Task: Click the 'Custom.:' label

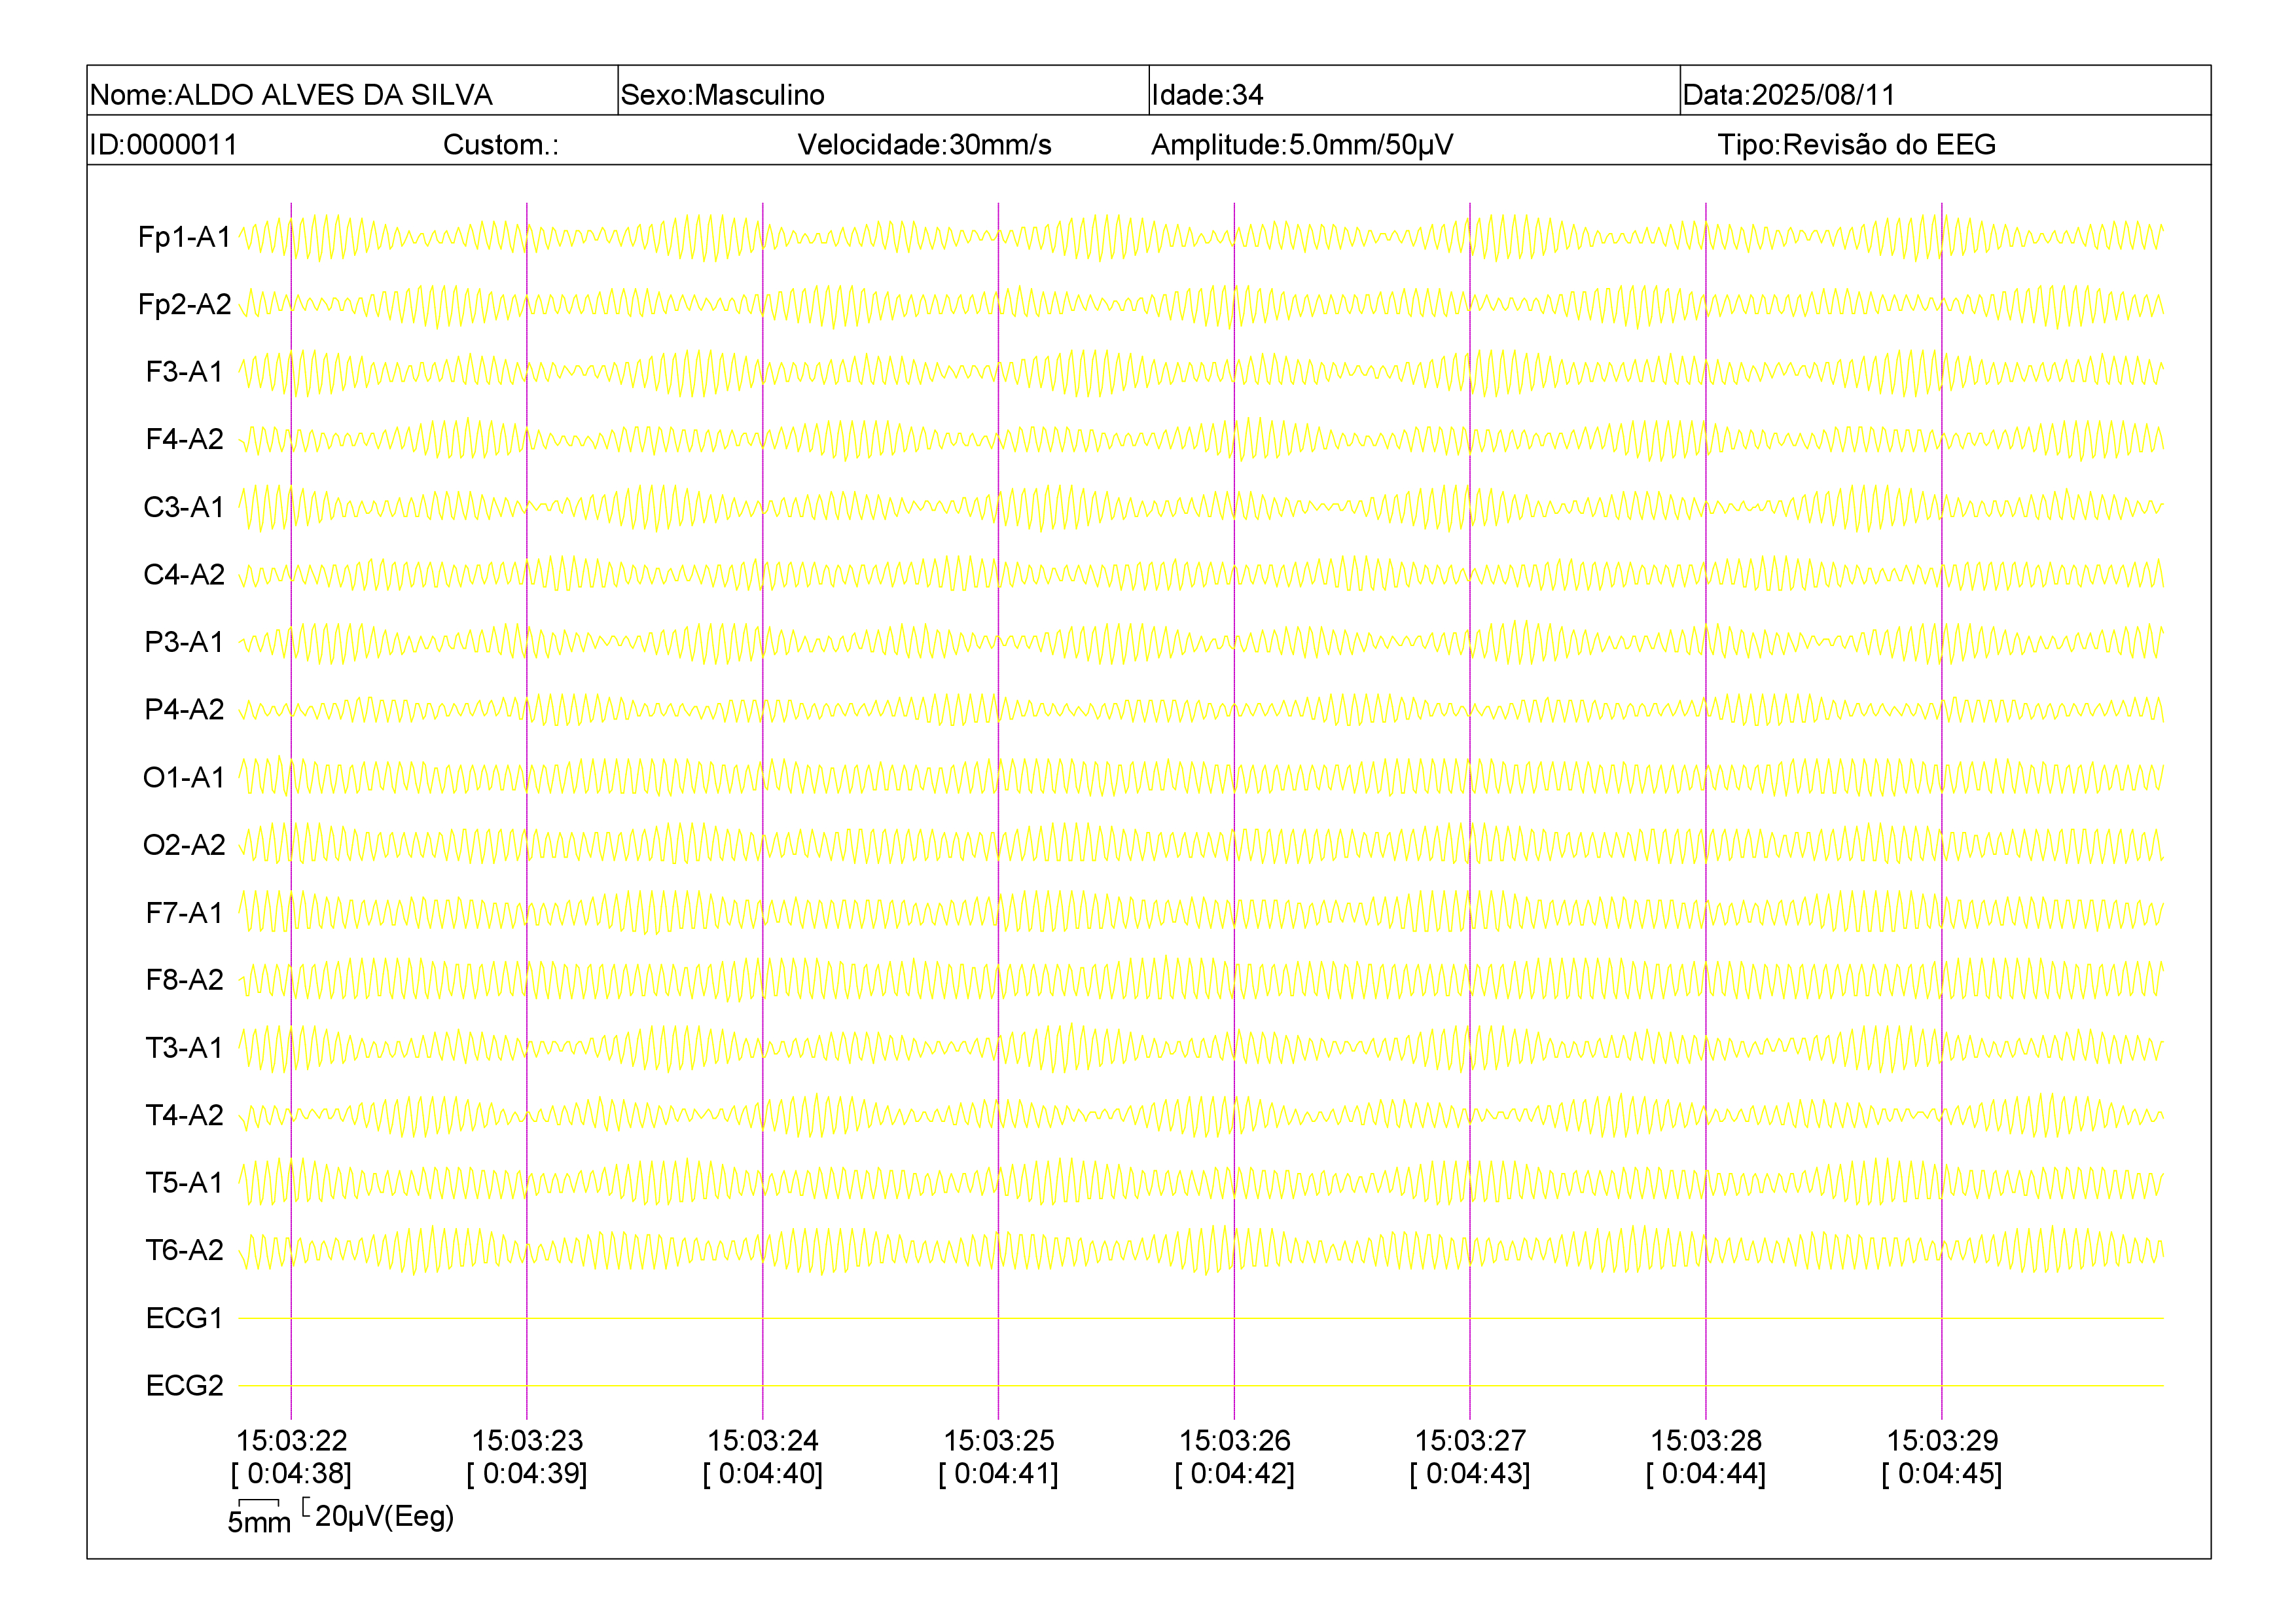Action: coord(501,145)
